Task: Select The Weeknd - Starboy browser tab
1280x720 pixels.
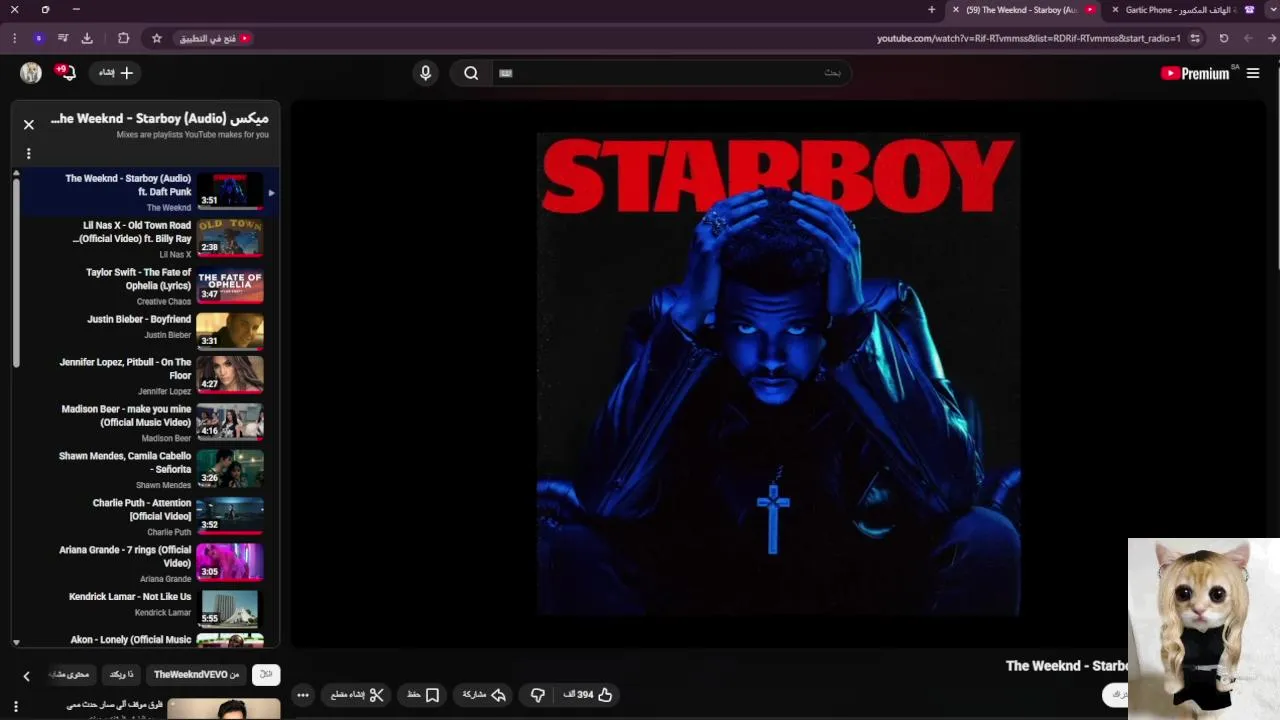Action: point(1021,10)
